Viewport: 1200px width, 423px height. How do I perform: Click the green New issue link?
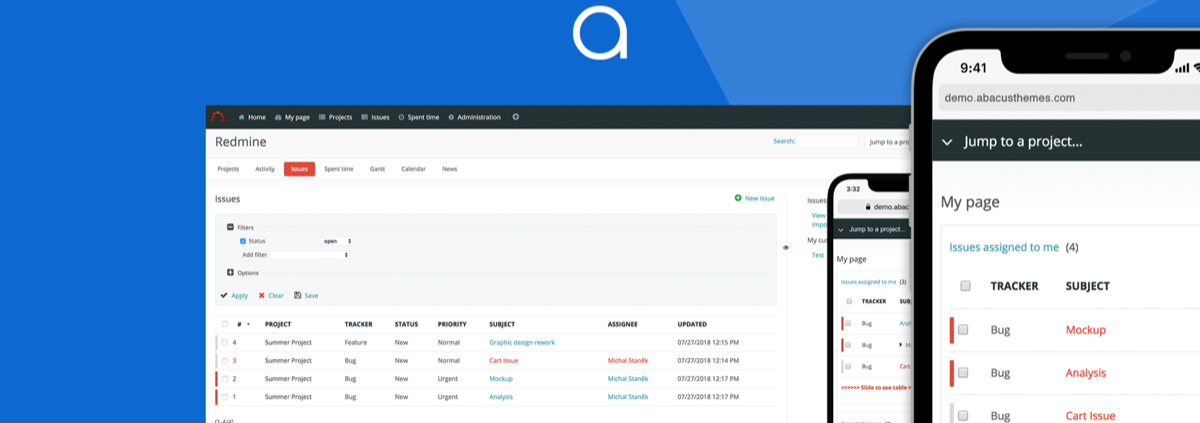754,198
